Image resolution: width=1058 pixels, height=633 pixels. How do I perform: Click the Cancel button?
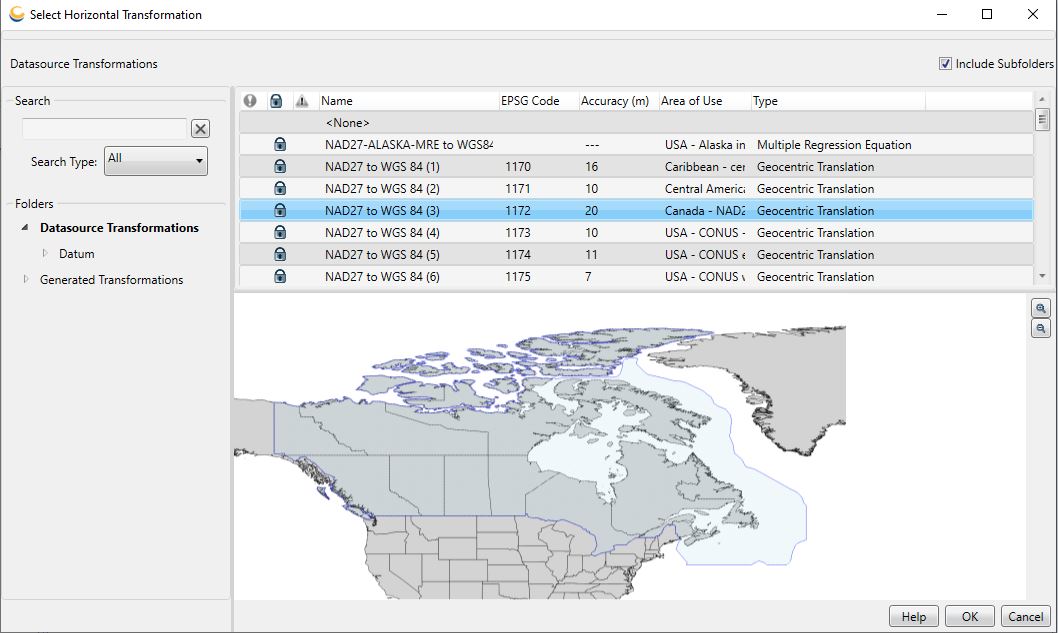pos(1026,616)
